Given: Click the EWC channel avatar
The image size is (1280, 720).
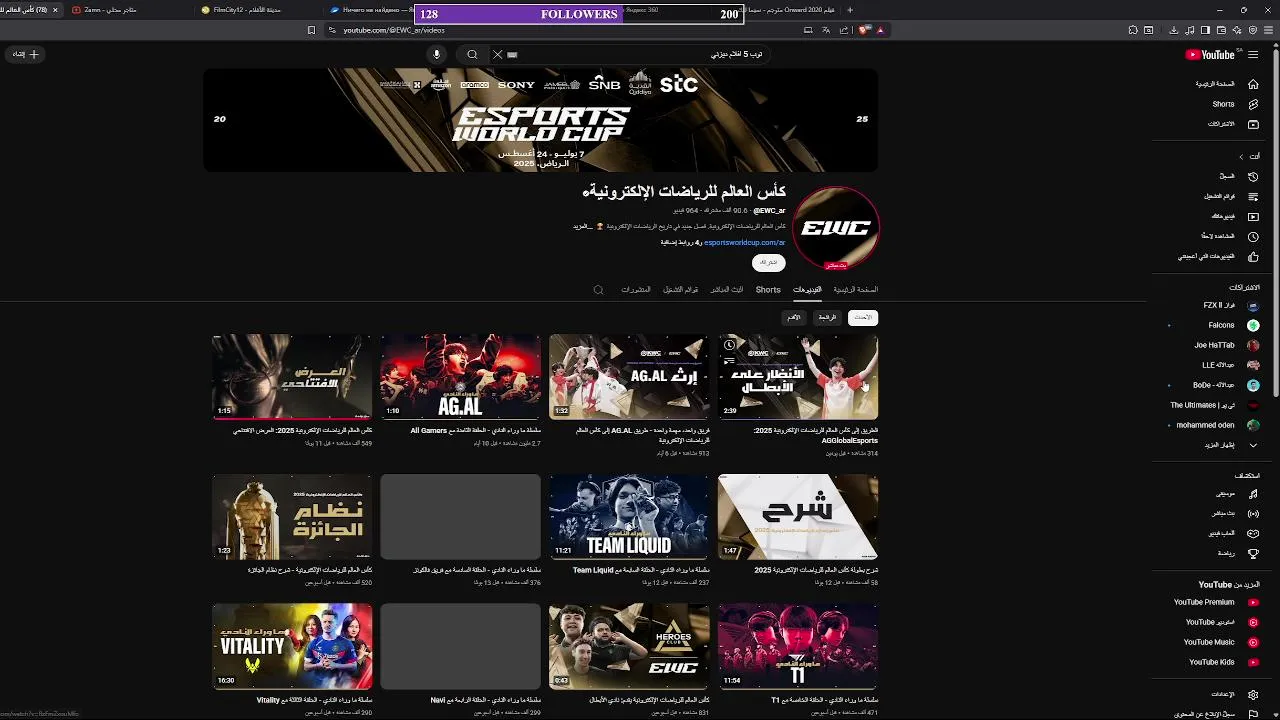Looking at the screenshot, I should pos(836,228).
